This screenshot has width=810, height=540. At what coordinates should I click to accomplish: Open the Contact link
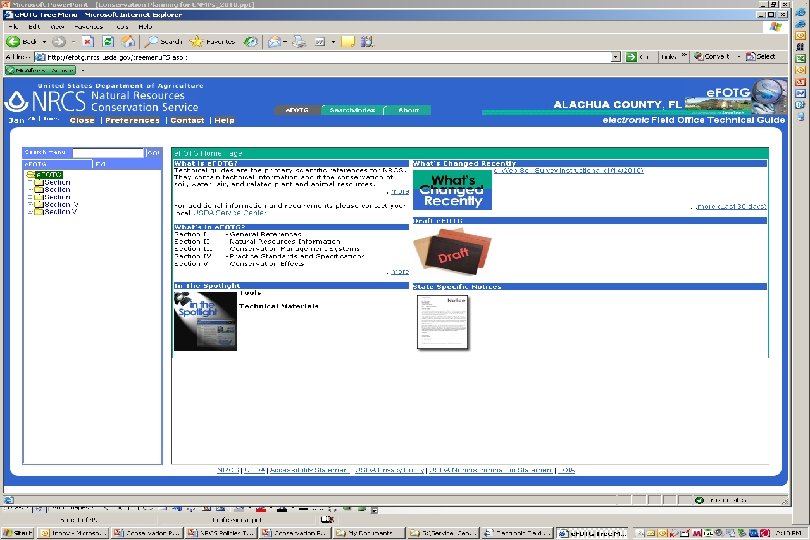point(187,120)
